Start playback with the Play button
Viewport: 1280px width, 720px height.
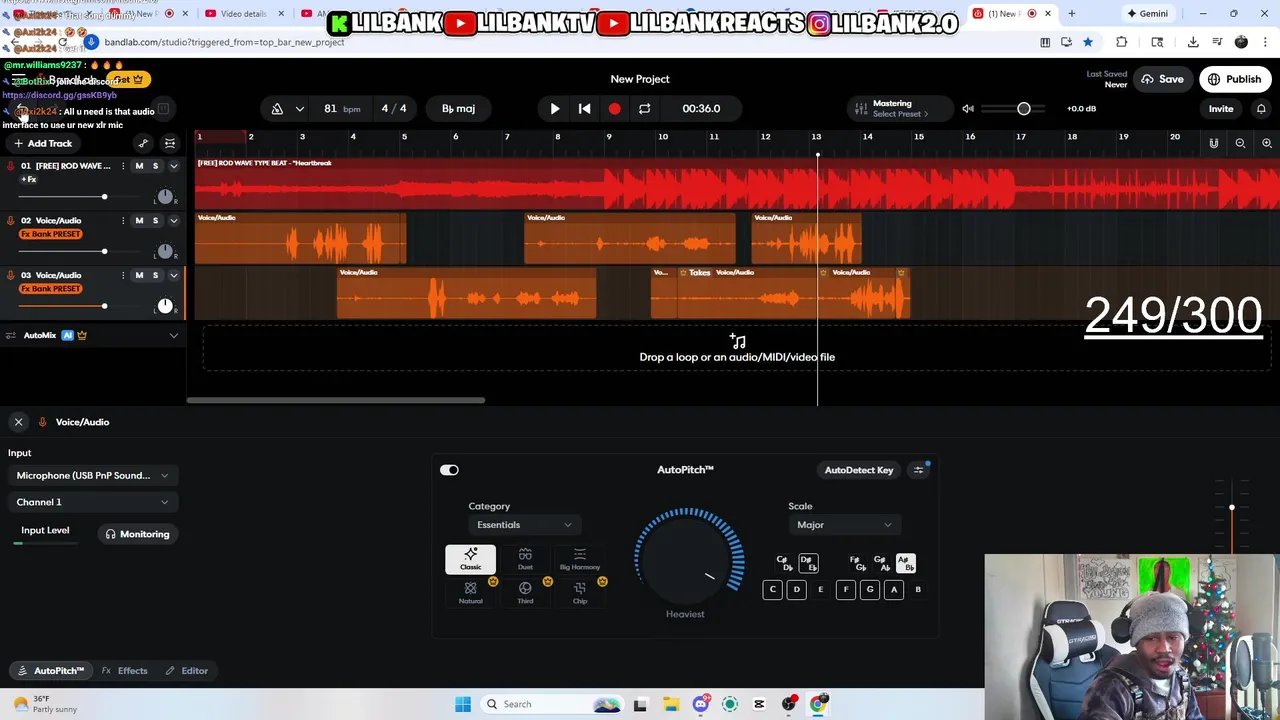click(x=555, y=108)
